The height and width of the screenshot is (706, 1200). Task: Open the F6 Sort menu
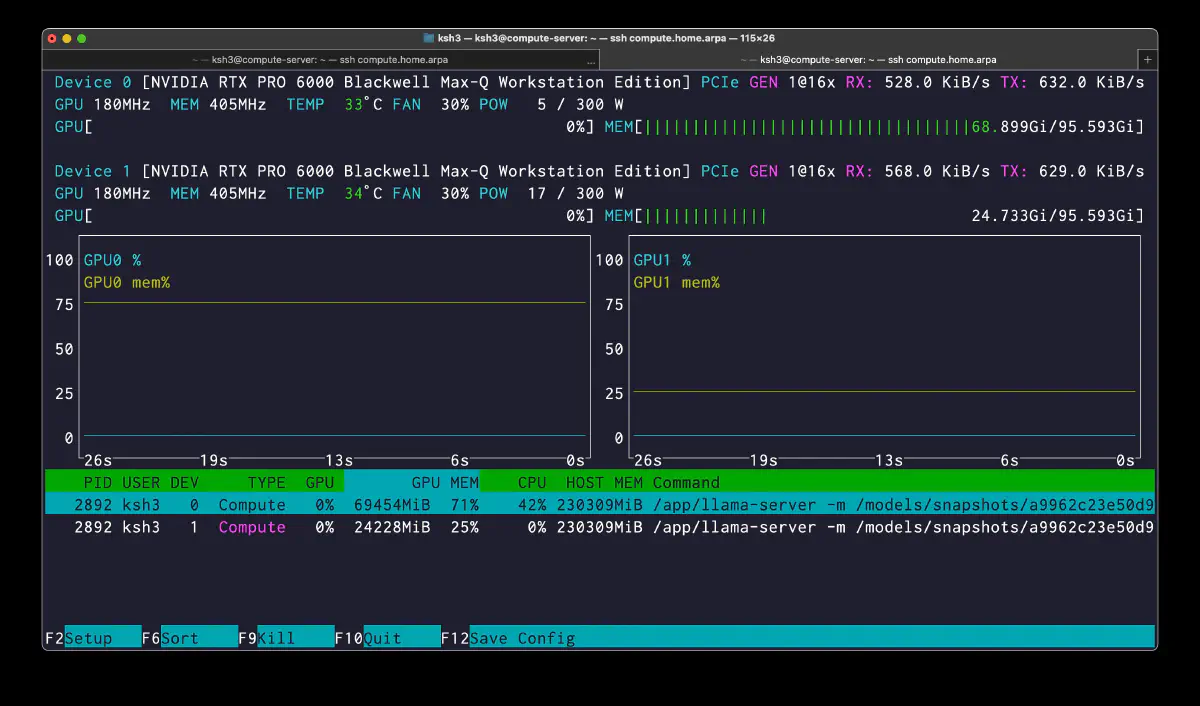tap(189, 638)
